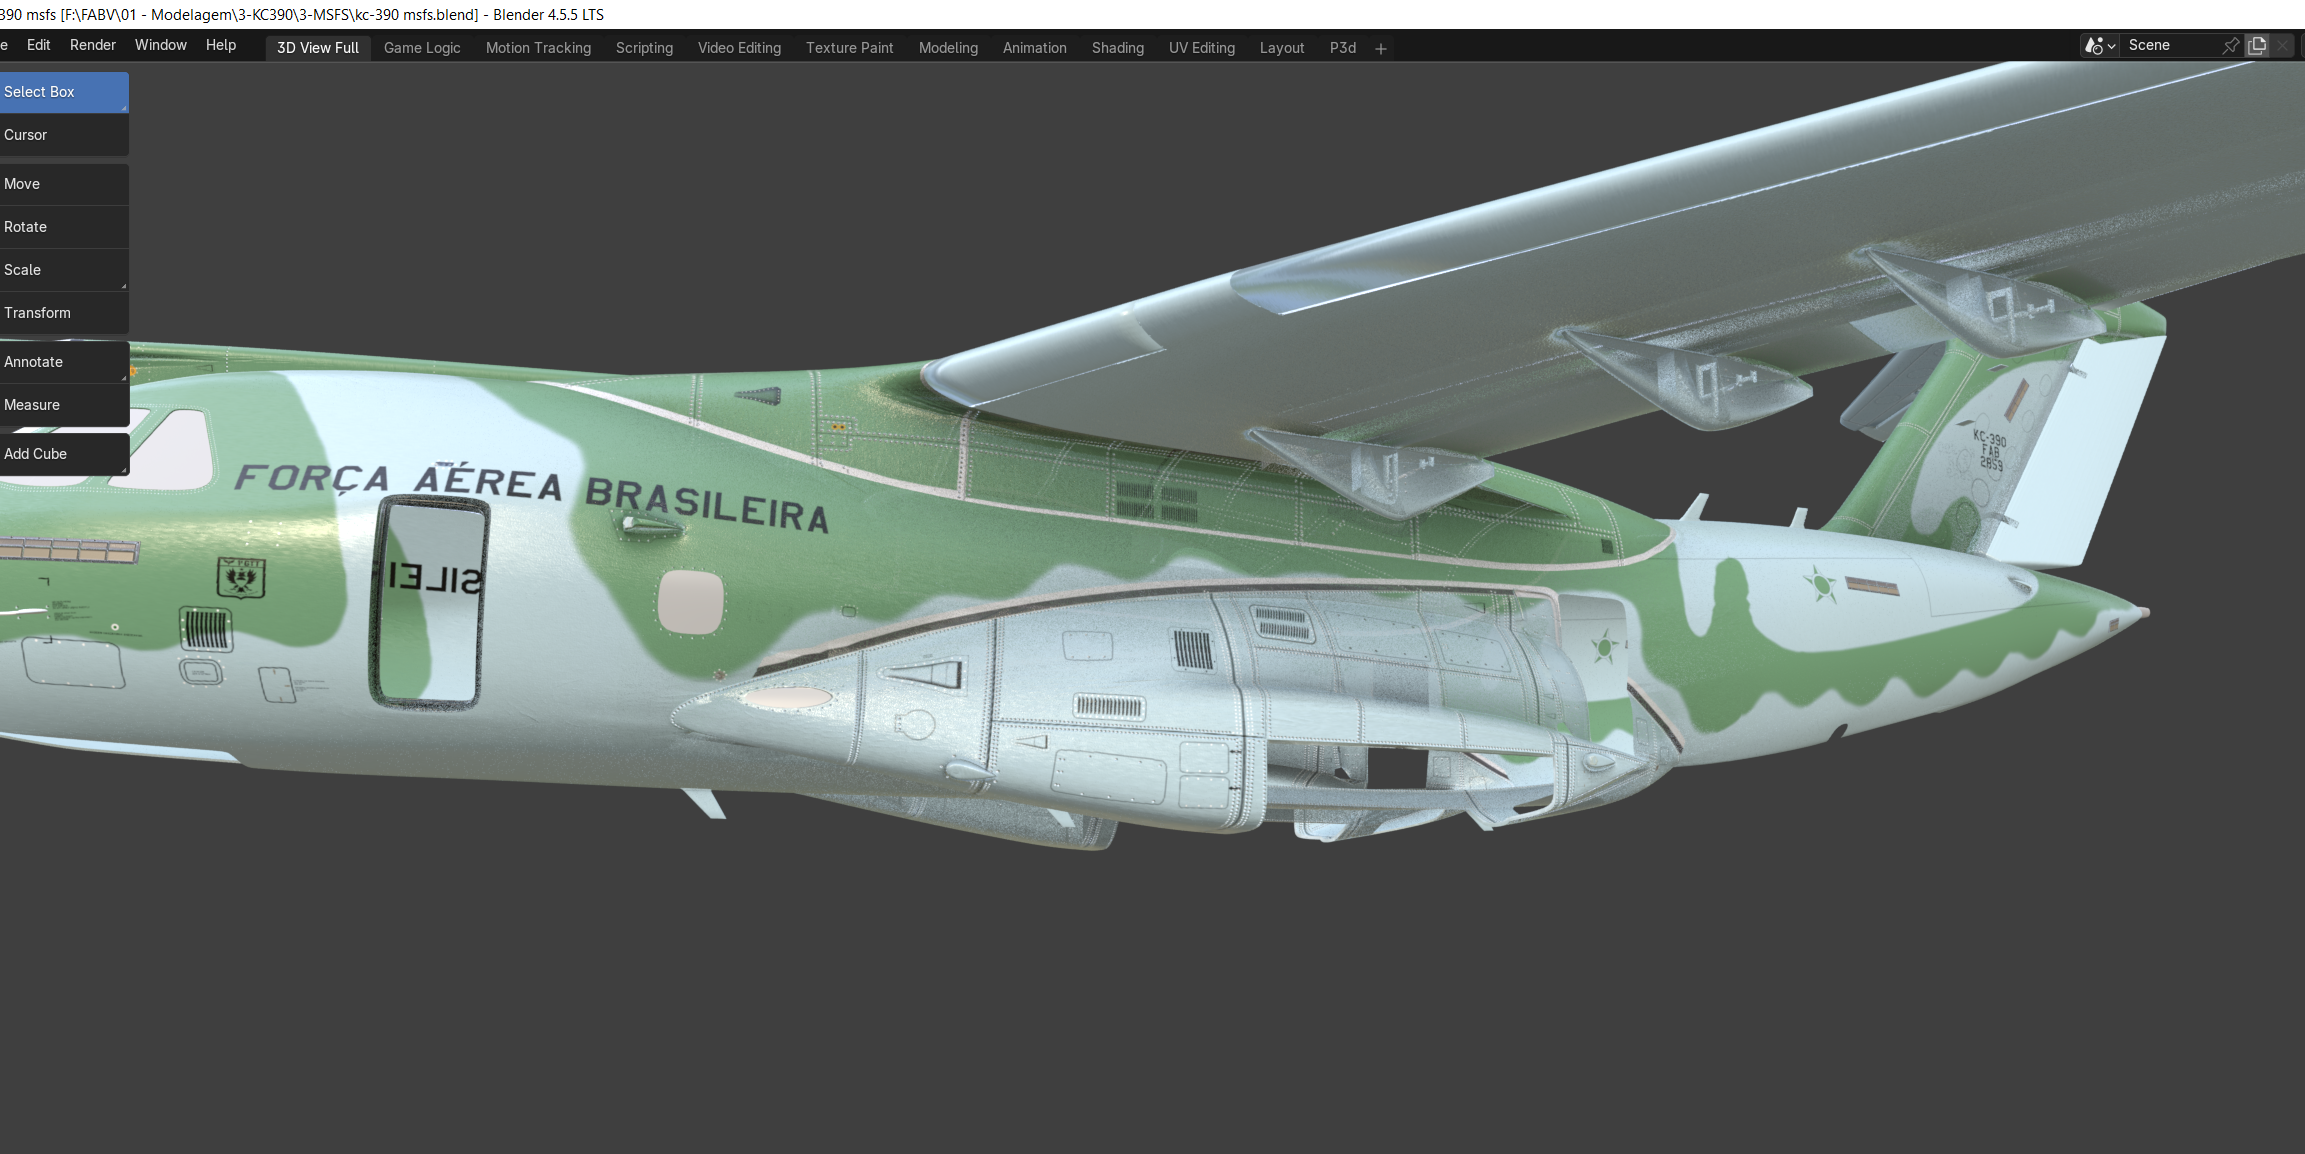Choose the Move tool
The width and height of the screenshot is (2305, 1154).
pyautogui.click(x=64, y=184)
